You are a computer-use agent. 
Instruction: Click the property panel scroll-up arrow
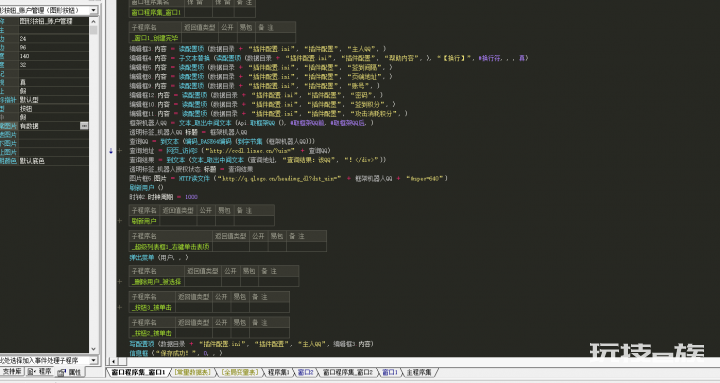coord(94,21)
